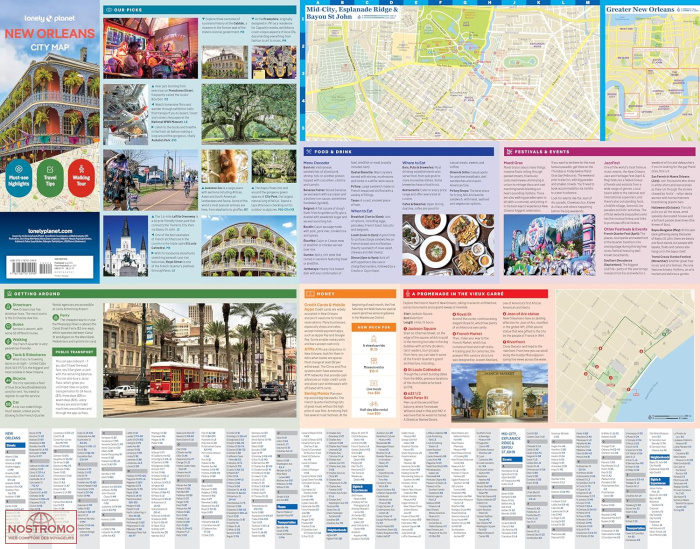The image size is (700, 549).
Task: Click the Our Picks eye icon
Action: tap(108, 9)
